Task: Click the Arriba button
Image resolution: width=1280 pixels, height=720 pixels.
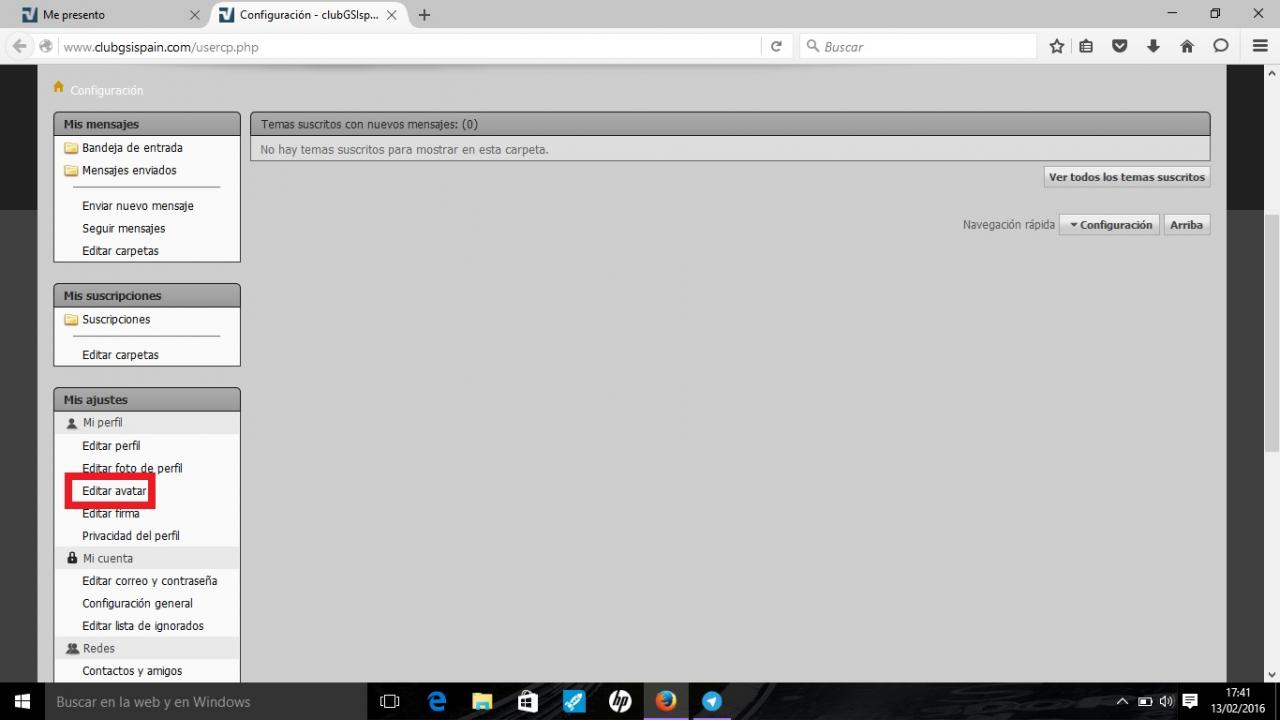Action: (x=1186, y=225)
